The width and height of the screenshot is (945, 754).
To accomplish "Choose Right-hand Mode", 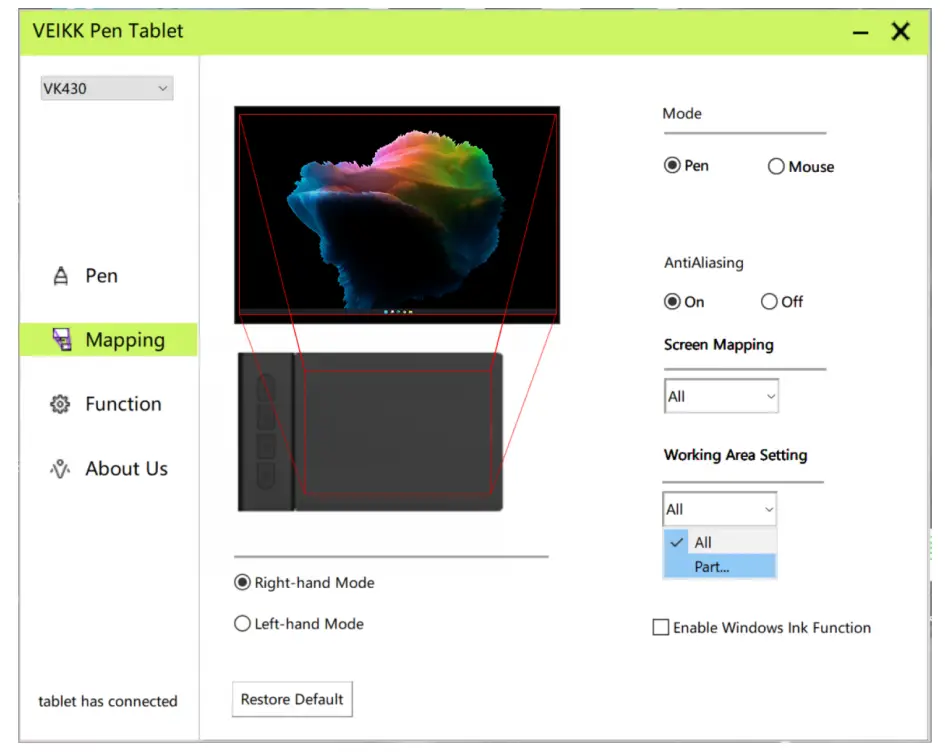I will (242, 582).
